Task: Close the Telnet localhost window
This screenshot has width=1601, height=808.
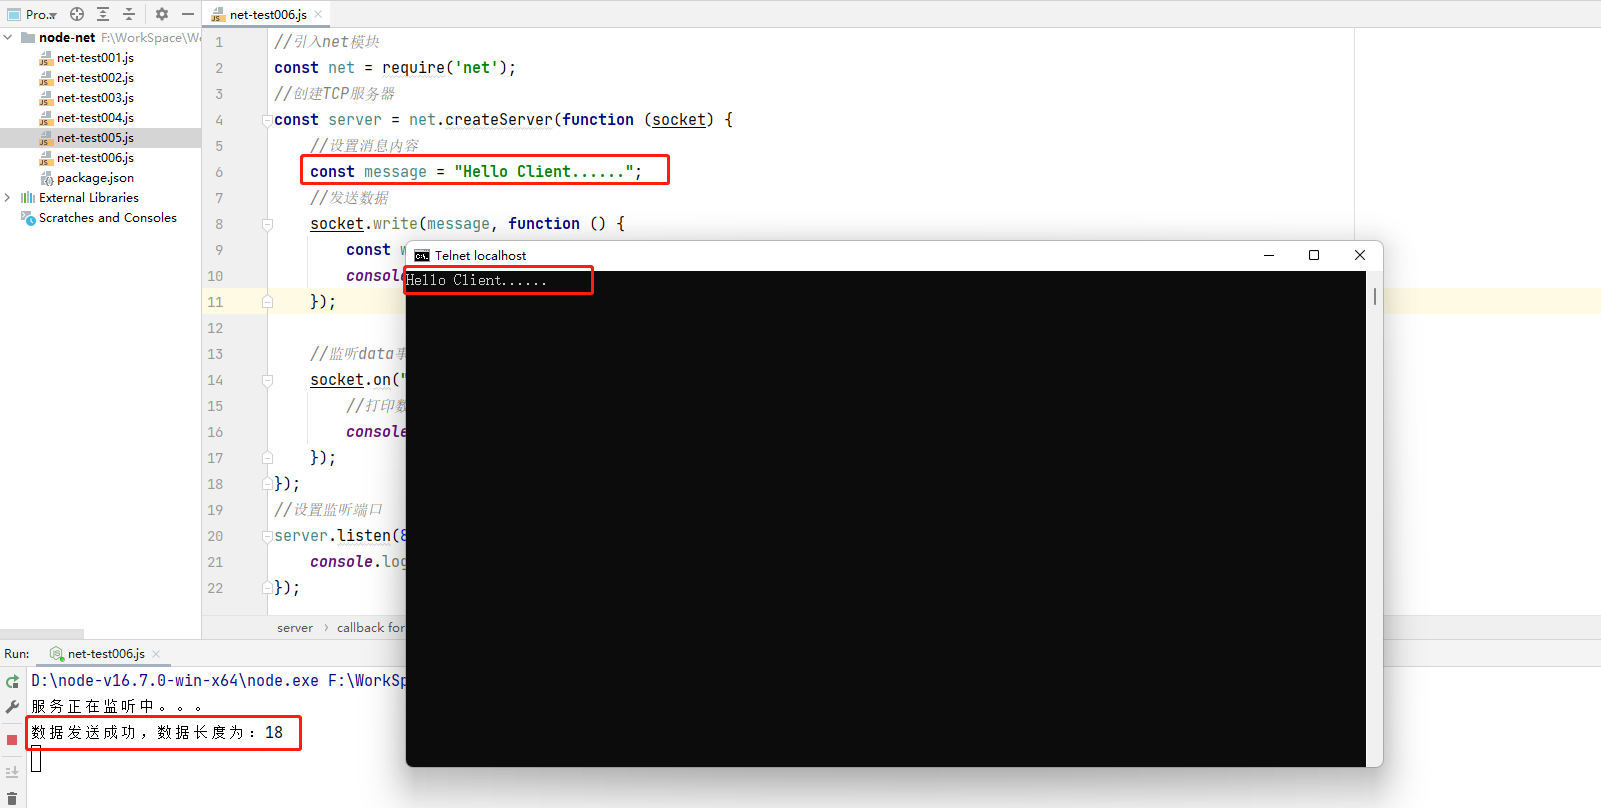Action: (1360, 255)
